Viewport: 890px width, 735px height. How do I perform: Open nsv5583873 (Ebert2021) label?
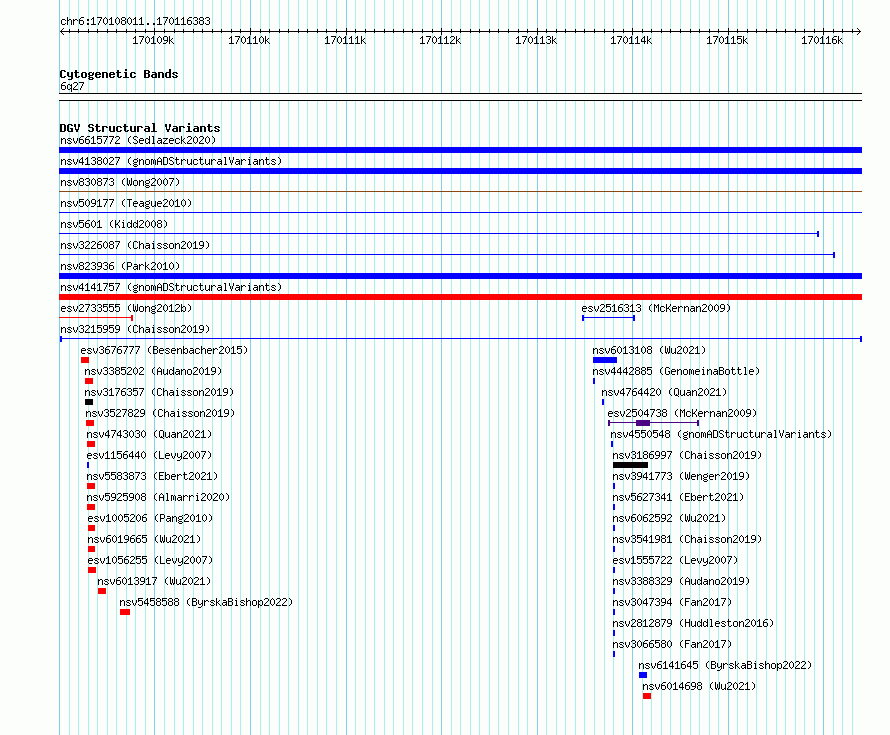152,476
